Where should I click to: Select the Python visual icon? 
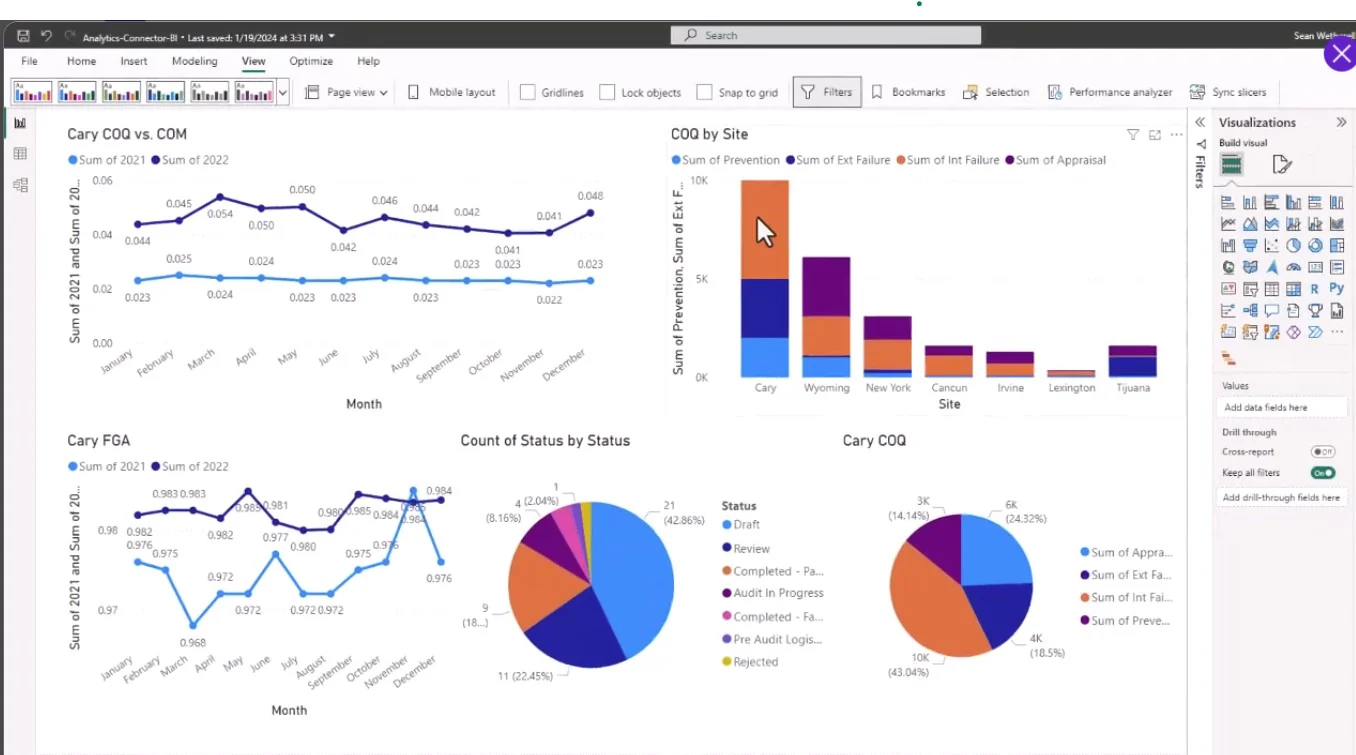click(x=1337, y=289)
